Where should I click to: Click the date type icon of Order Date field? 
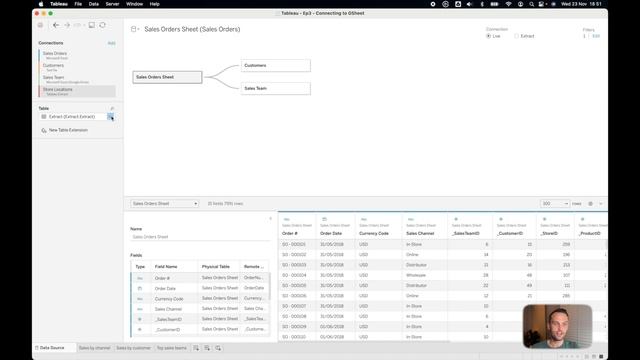coord(140,289)
